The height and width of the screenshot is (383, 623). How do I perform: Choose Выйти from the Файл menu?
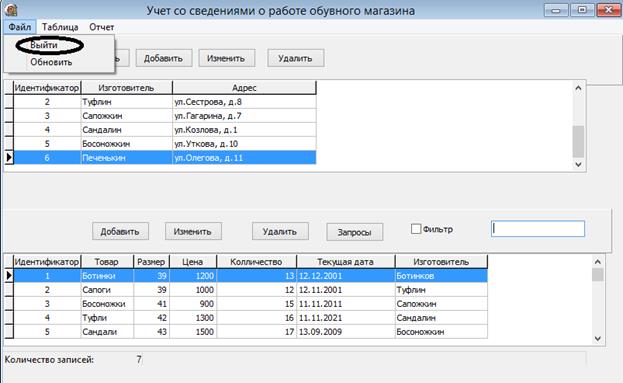(44, 45)
